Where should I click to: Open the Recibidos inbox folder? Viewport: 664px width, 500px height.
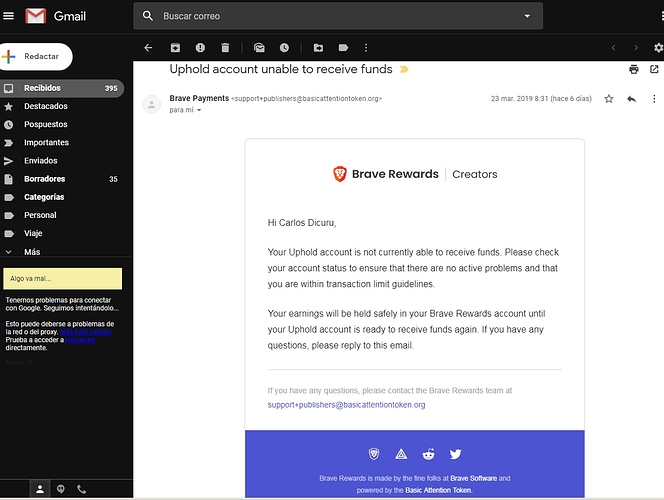61,88
